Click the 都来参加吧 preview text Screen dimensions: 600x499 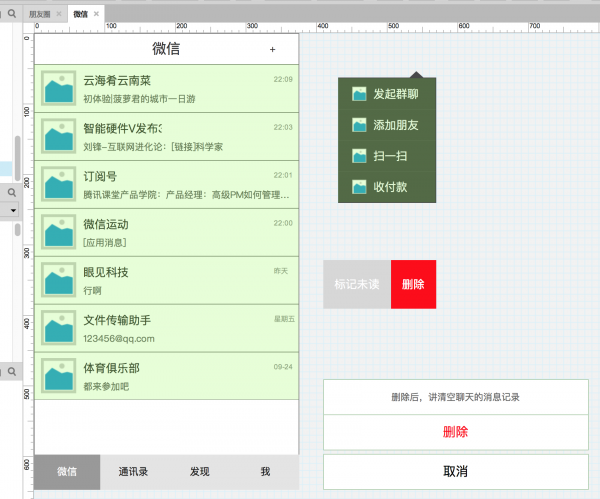click(x=106, y=386)
